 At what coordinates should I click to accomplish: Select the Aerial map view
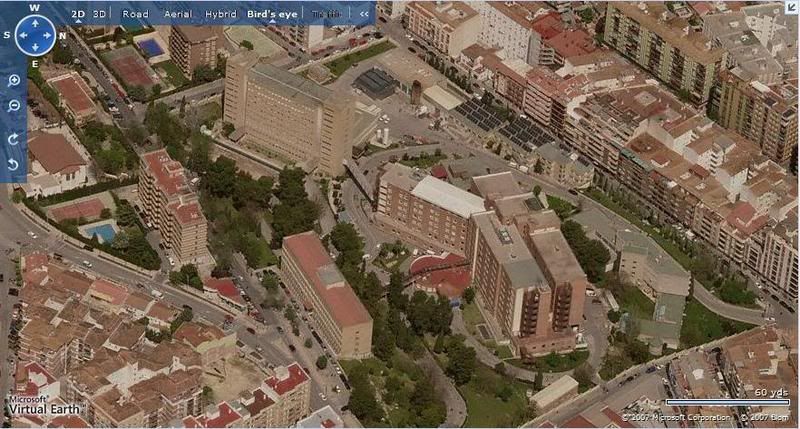tap(178, 14)
